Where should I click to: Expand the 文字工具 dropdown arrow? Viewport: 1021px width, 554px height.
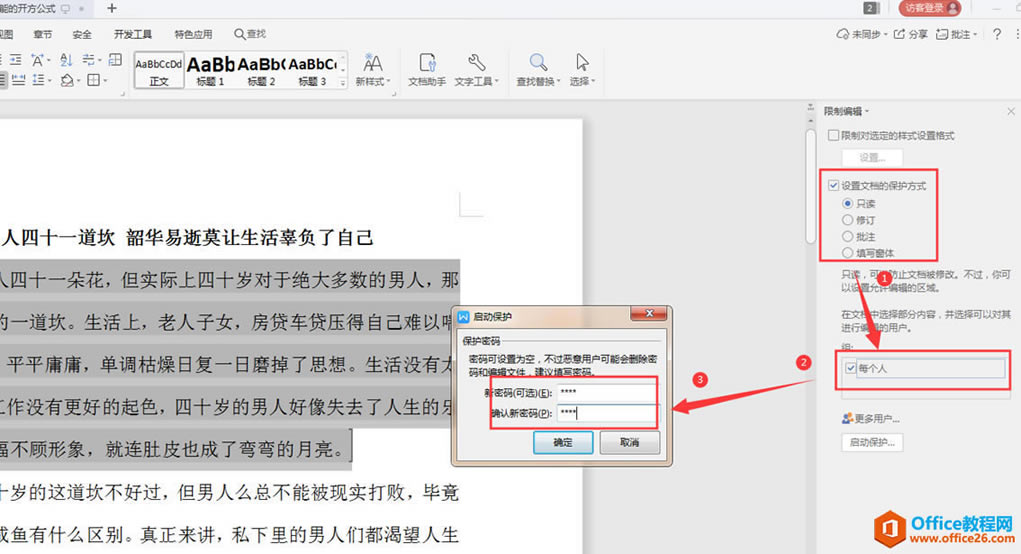click(x=497, y=81)
